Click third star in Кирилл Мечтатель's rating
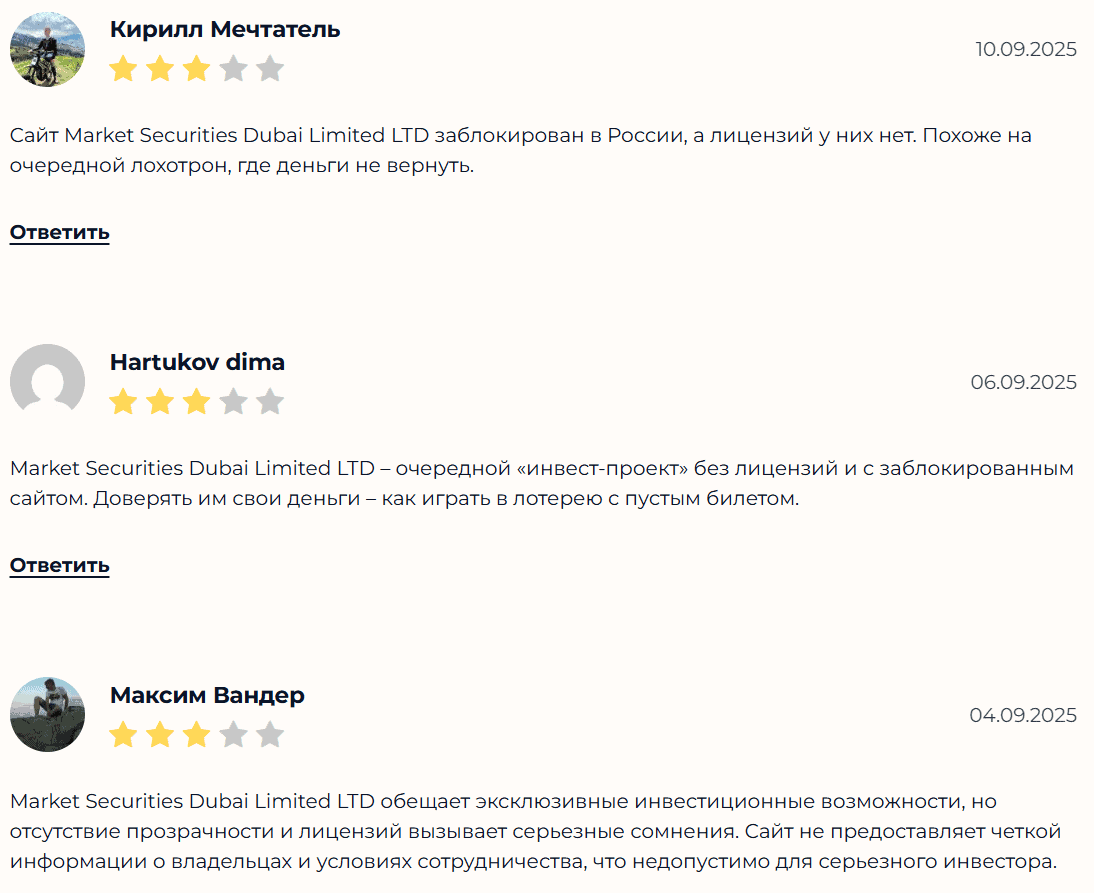 tap(197, 69)
